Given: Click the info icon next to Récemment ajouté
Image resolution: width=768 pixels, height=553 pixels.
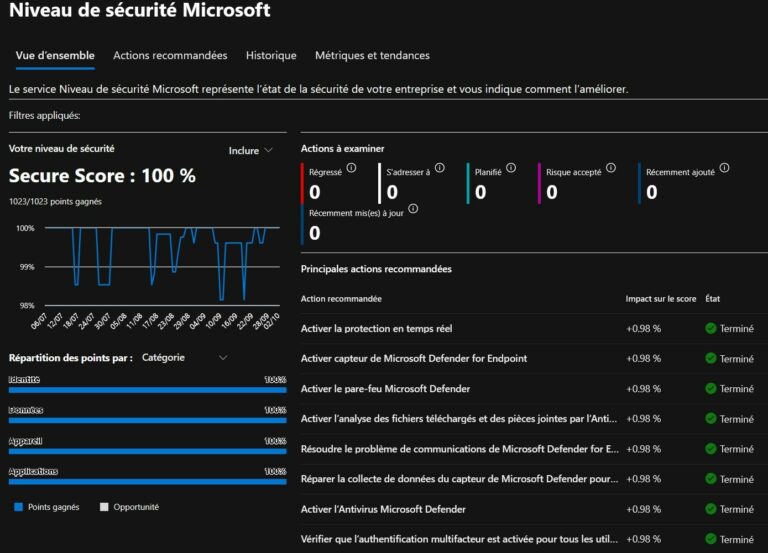Looking at the screenshot, I should tap(724, 168).
